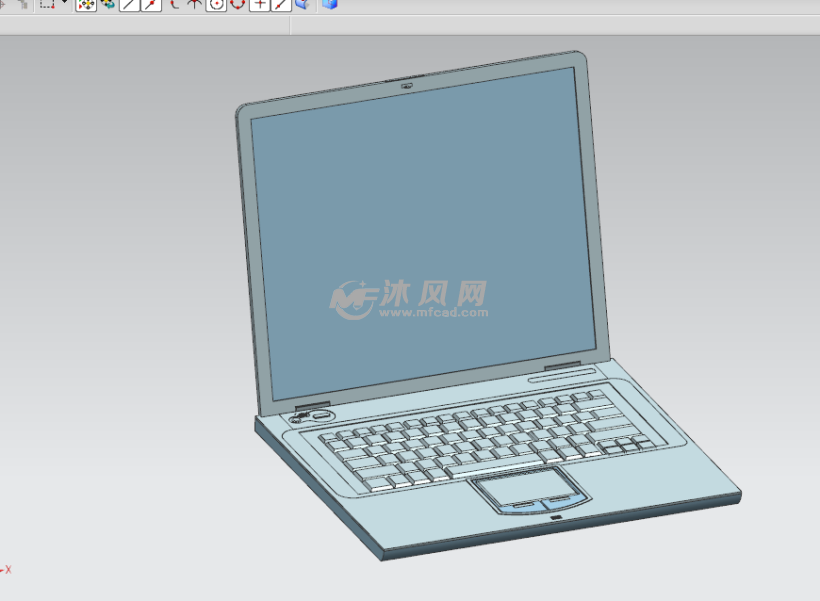820x601 pixels.
Task: Click the webcam at top of screen bezel
Action: click(407, 84)
